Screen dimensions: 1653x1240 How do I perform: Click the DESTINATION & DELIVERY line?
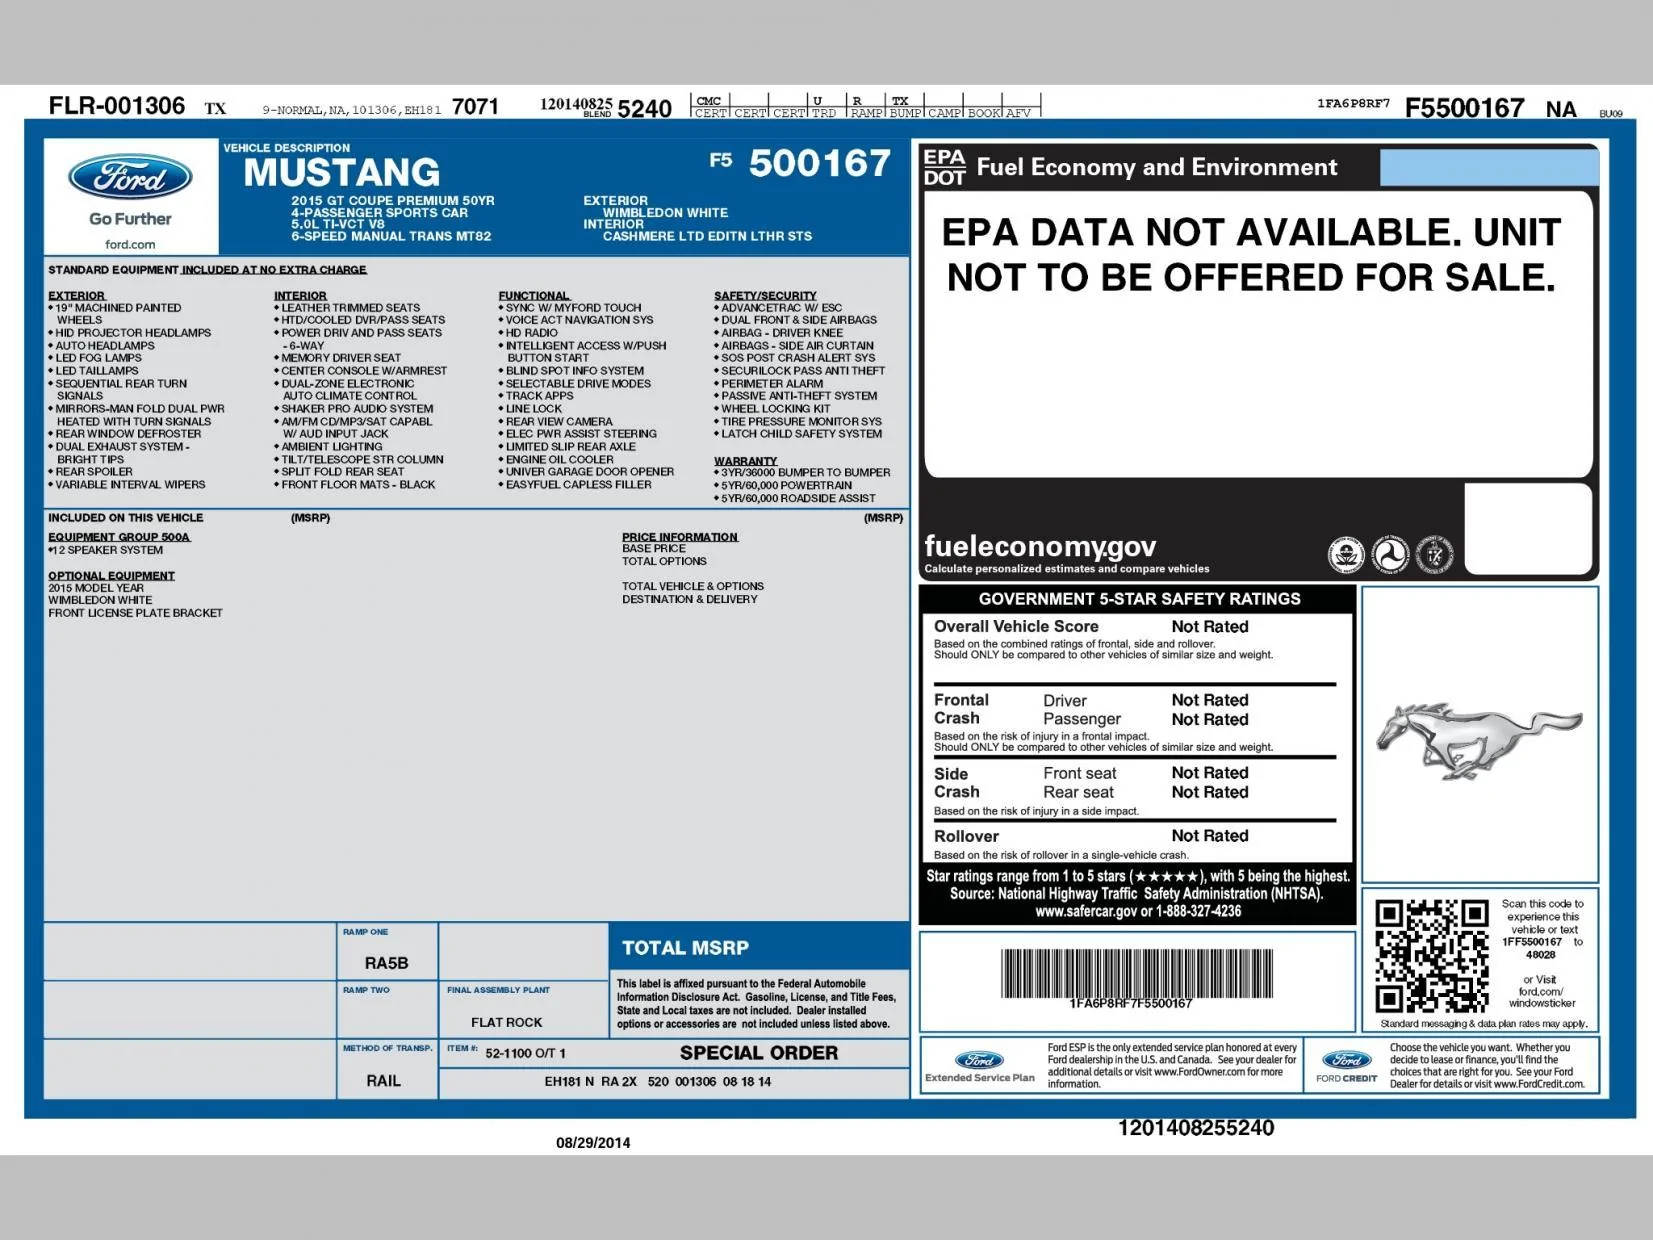690,599
